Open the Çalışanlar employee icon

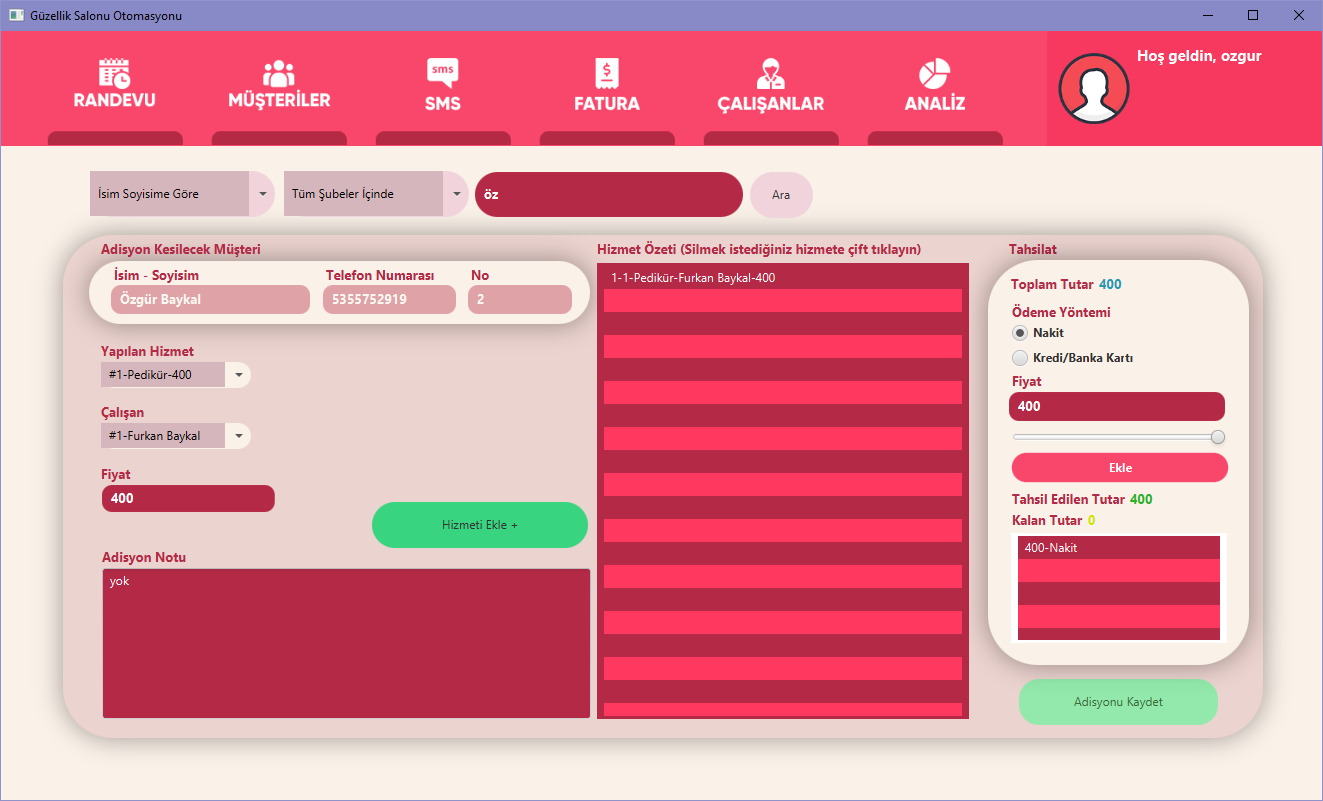770,73
